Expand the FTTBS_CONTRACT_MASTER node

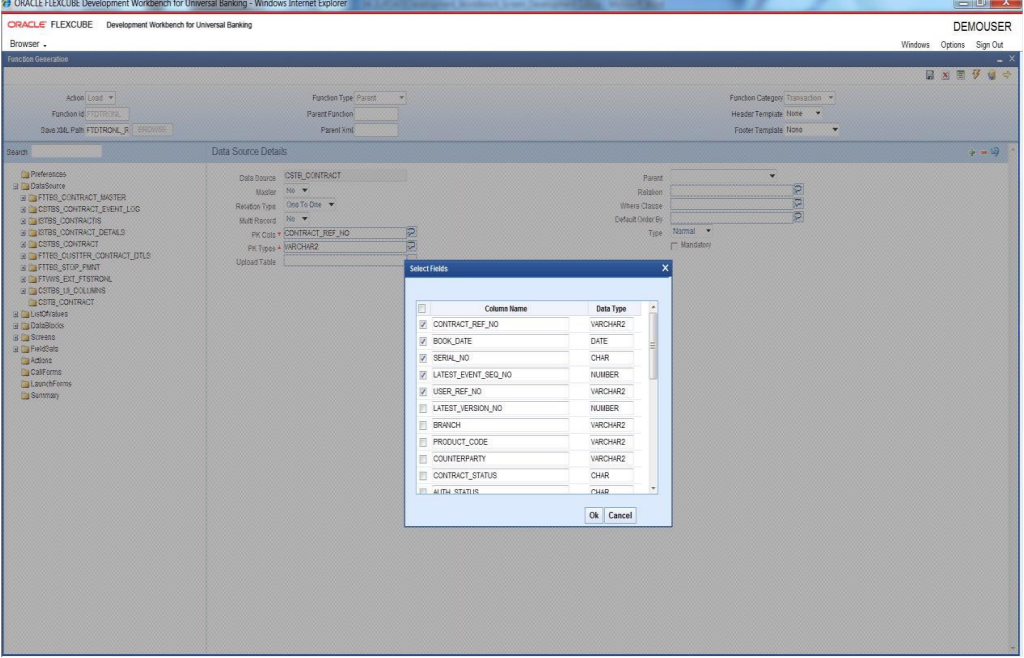tap(23, 198)
